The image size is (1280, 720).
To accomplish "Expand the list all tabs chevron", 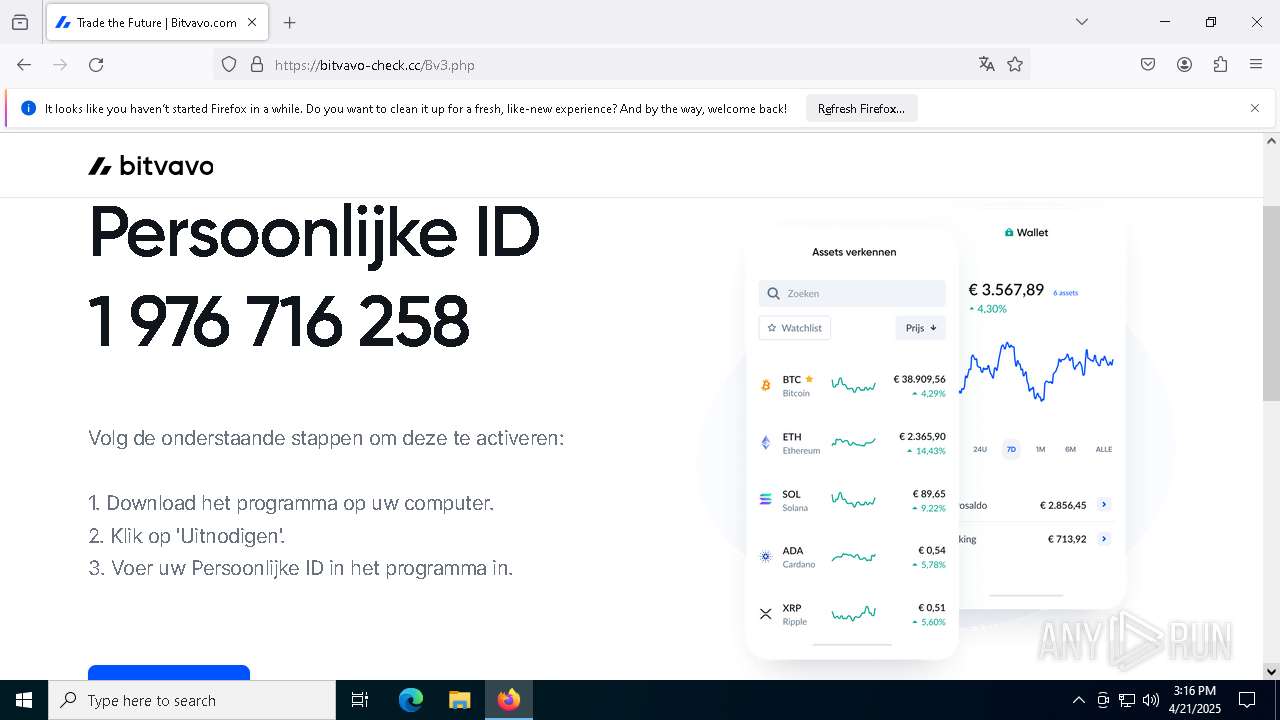I will tap(1081, 22).
